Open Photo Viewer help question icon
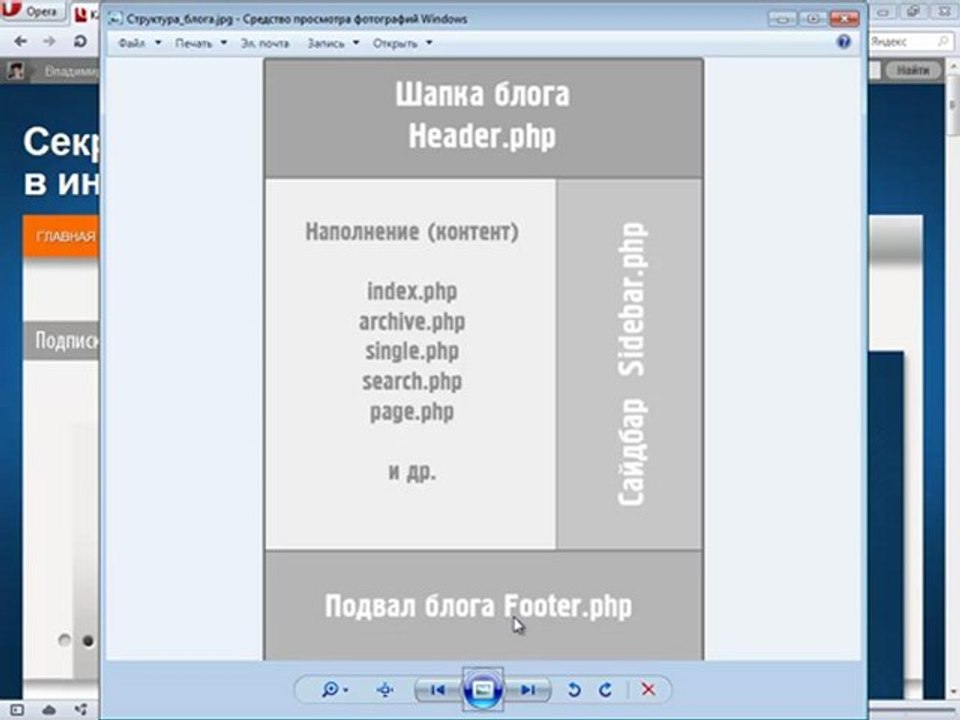 click(844, 42)
